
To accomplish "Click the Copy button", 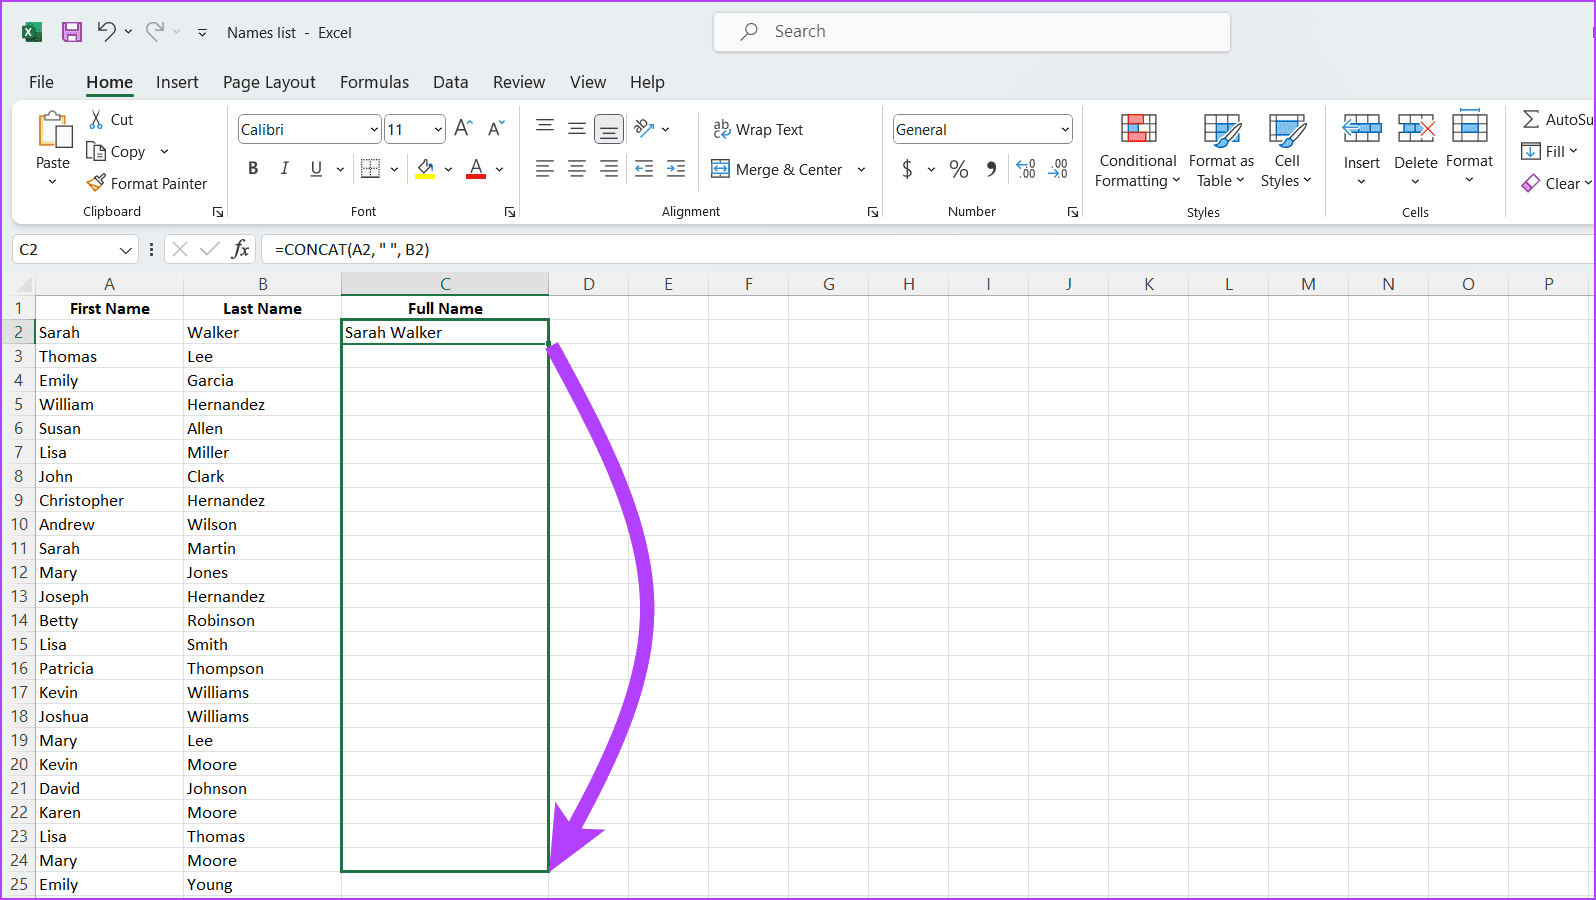I will pos(117,151).
